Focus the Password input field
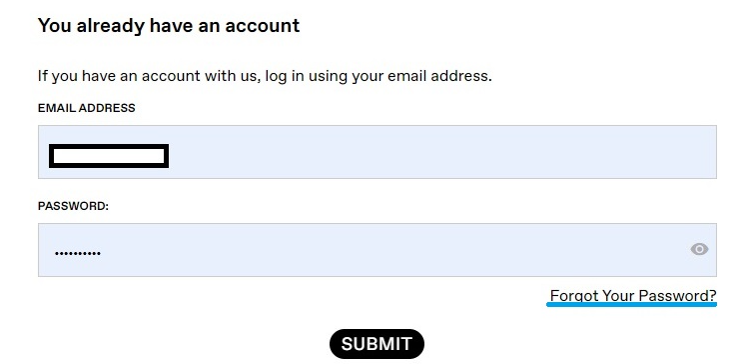Screen dimensions: 744x364 pos(377,250)
